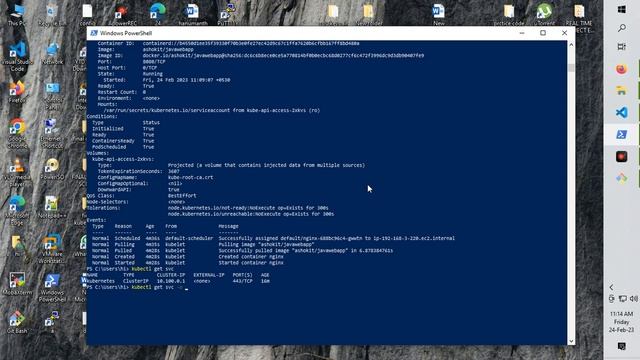This screenshot has width=640, height=360.
Task: Select the Visual Studio Code desktop shortcut
Action: 17,56
